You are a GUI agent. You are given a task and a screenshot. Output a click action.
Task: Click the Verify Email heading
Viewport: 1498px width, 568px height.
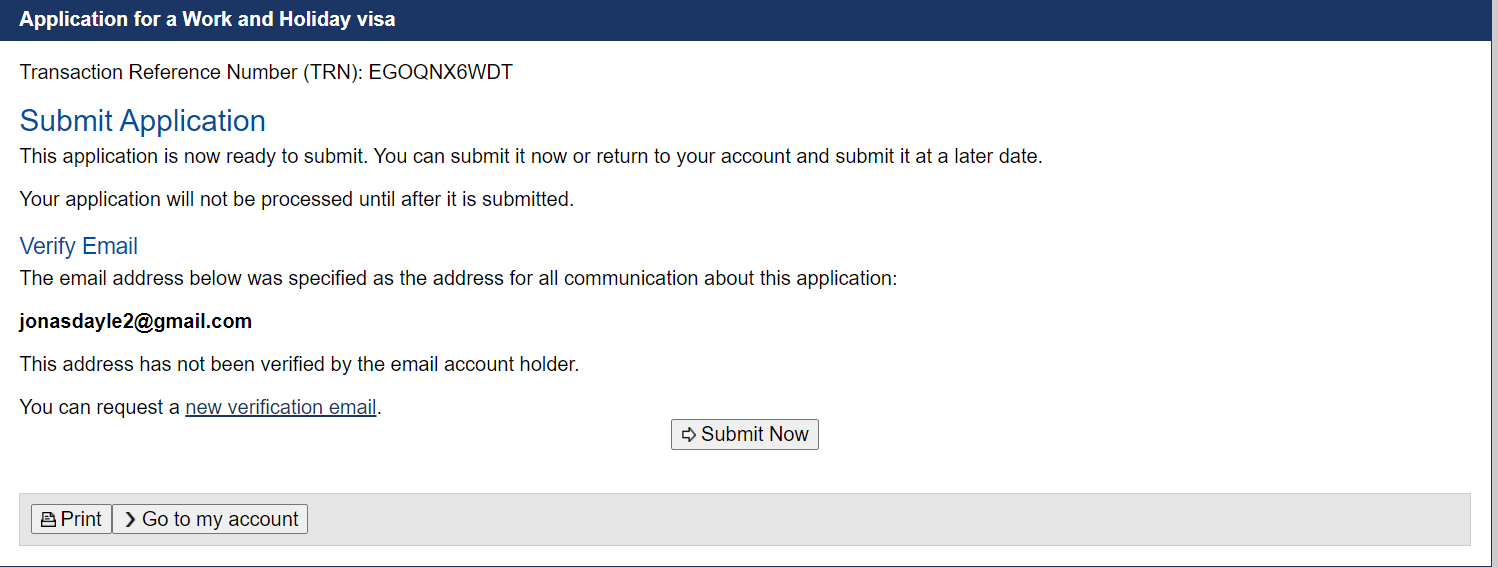coord(79,246)
